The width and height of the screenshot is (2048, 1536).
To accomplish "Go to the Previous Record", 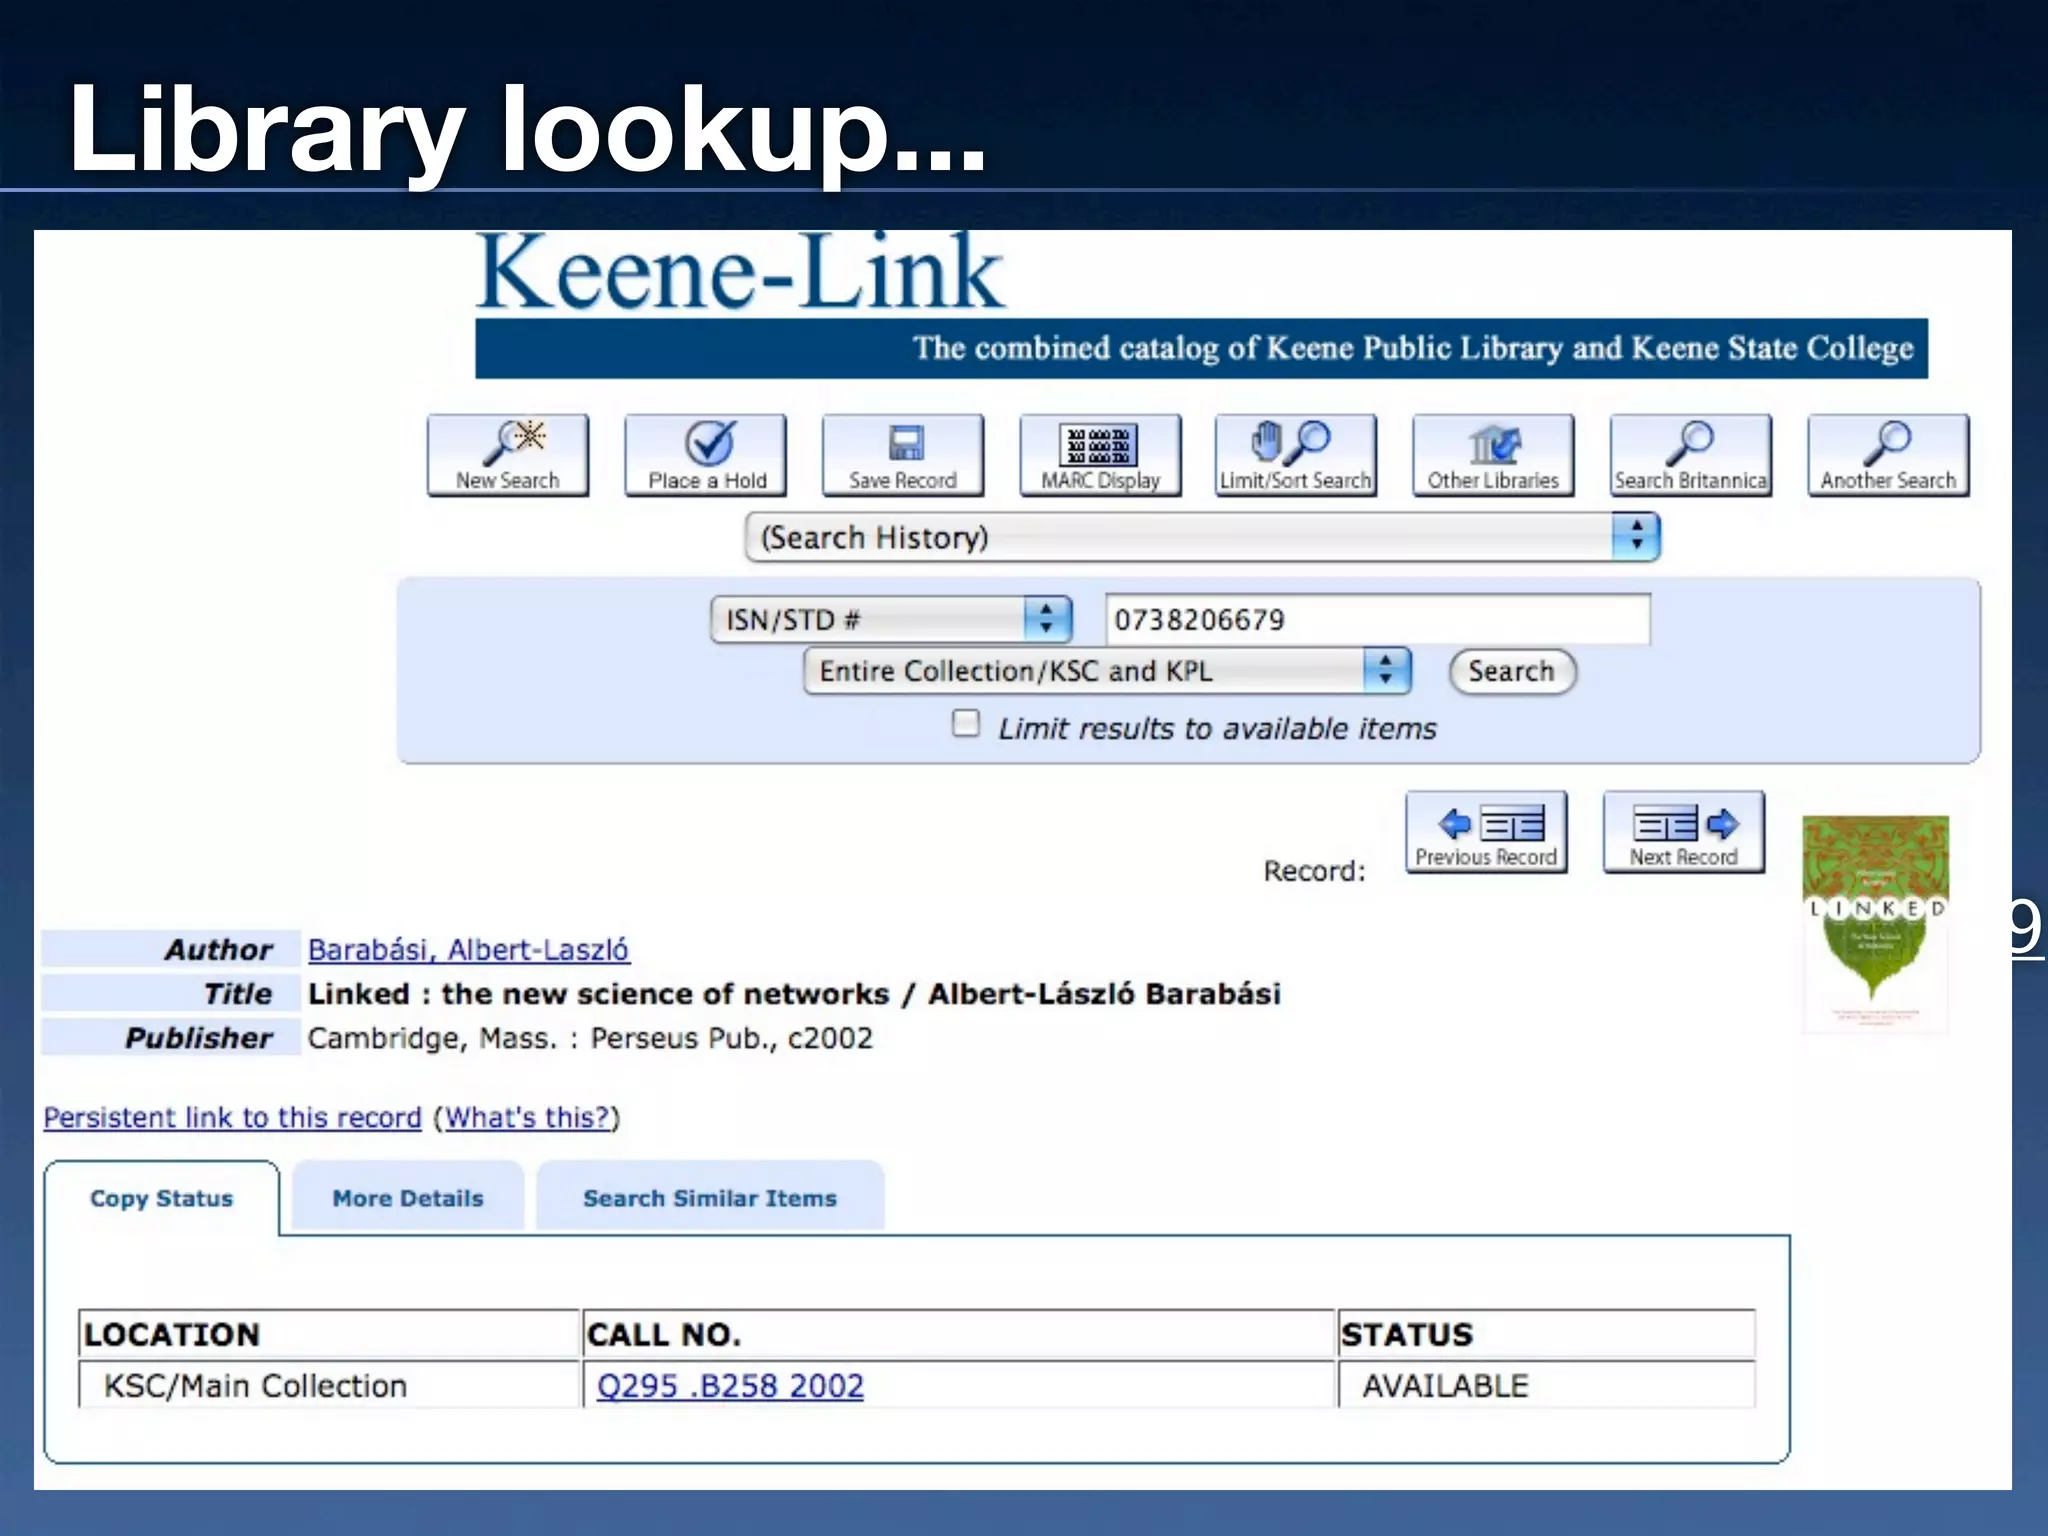I will [1486, 833].
